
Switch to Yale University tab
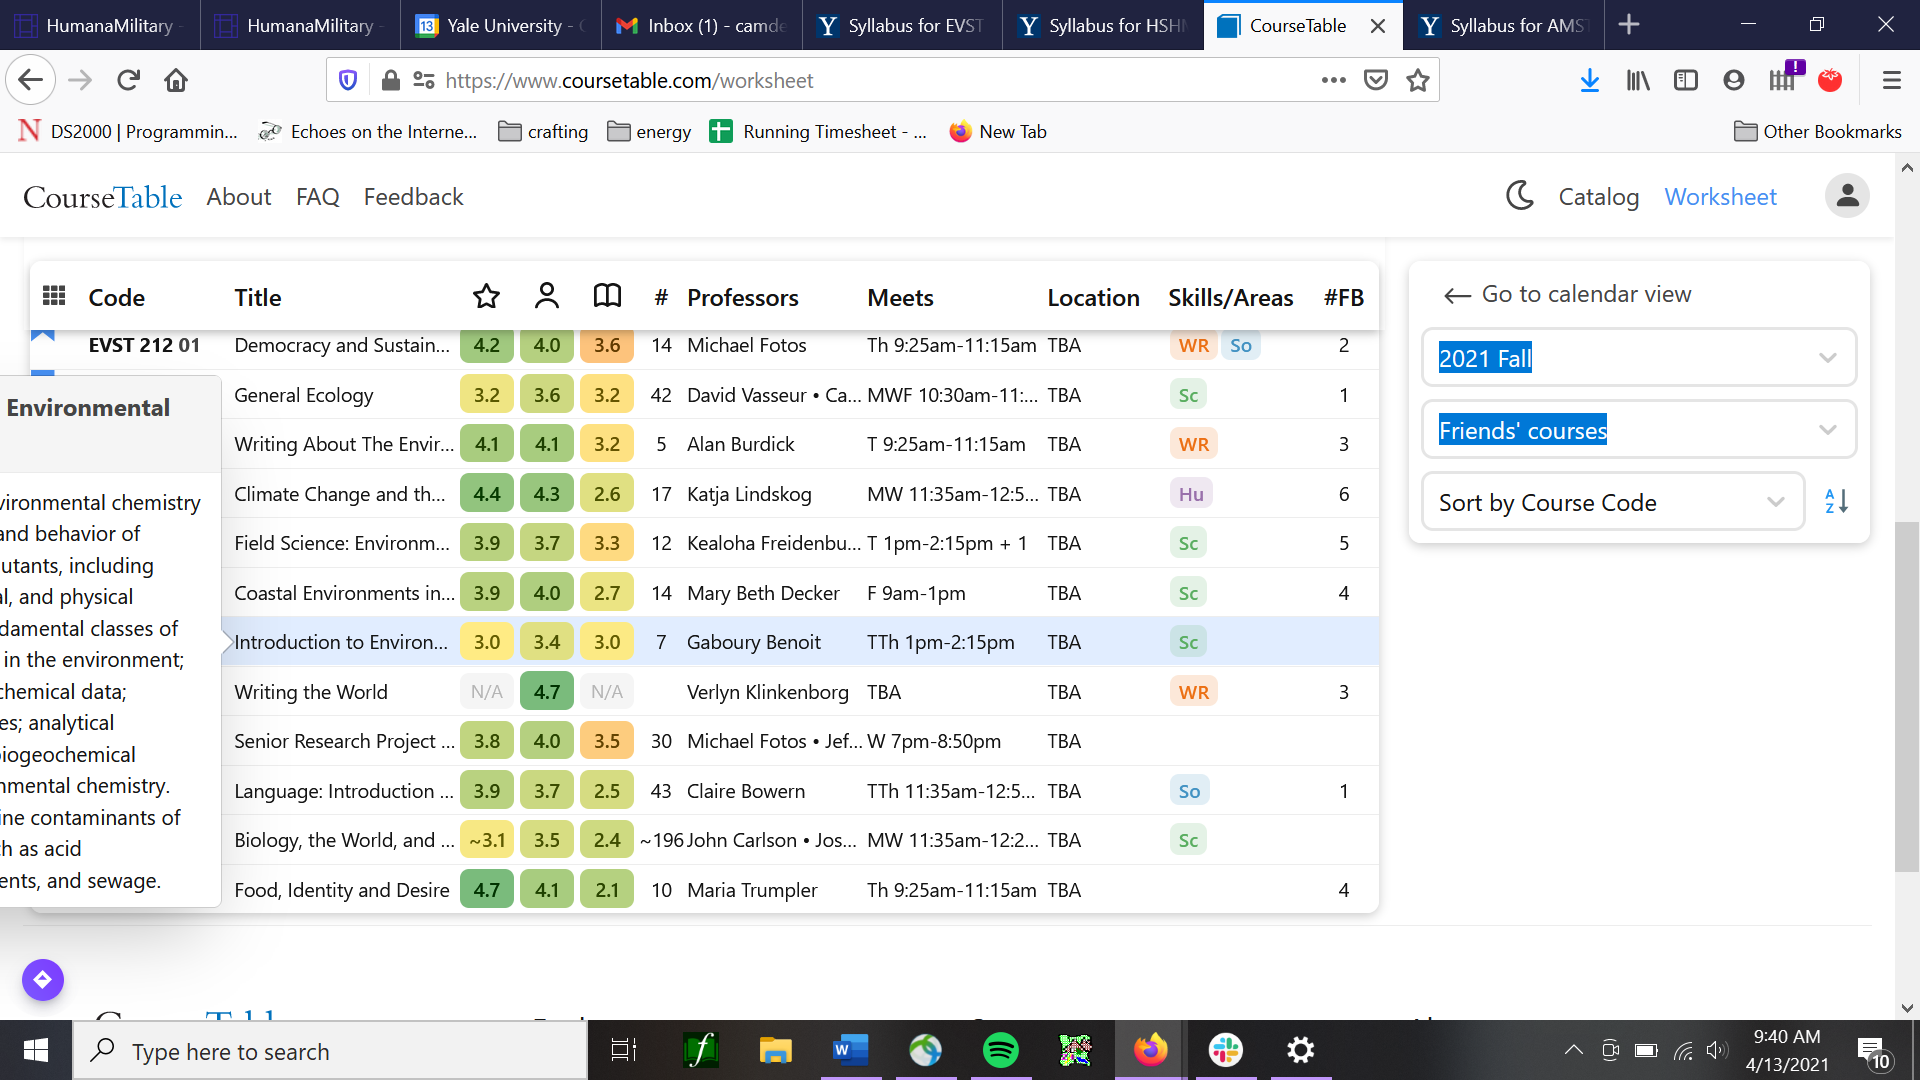[x=501, y=25]
